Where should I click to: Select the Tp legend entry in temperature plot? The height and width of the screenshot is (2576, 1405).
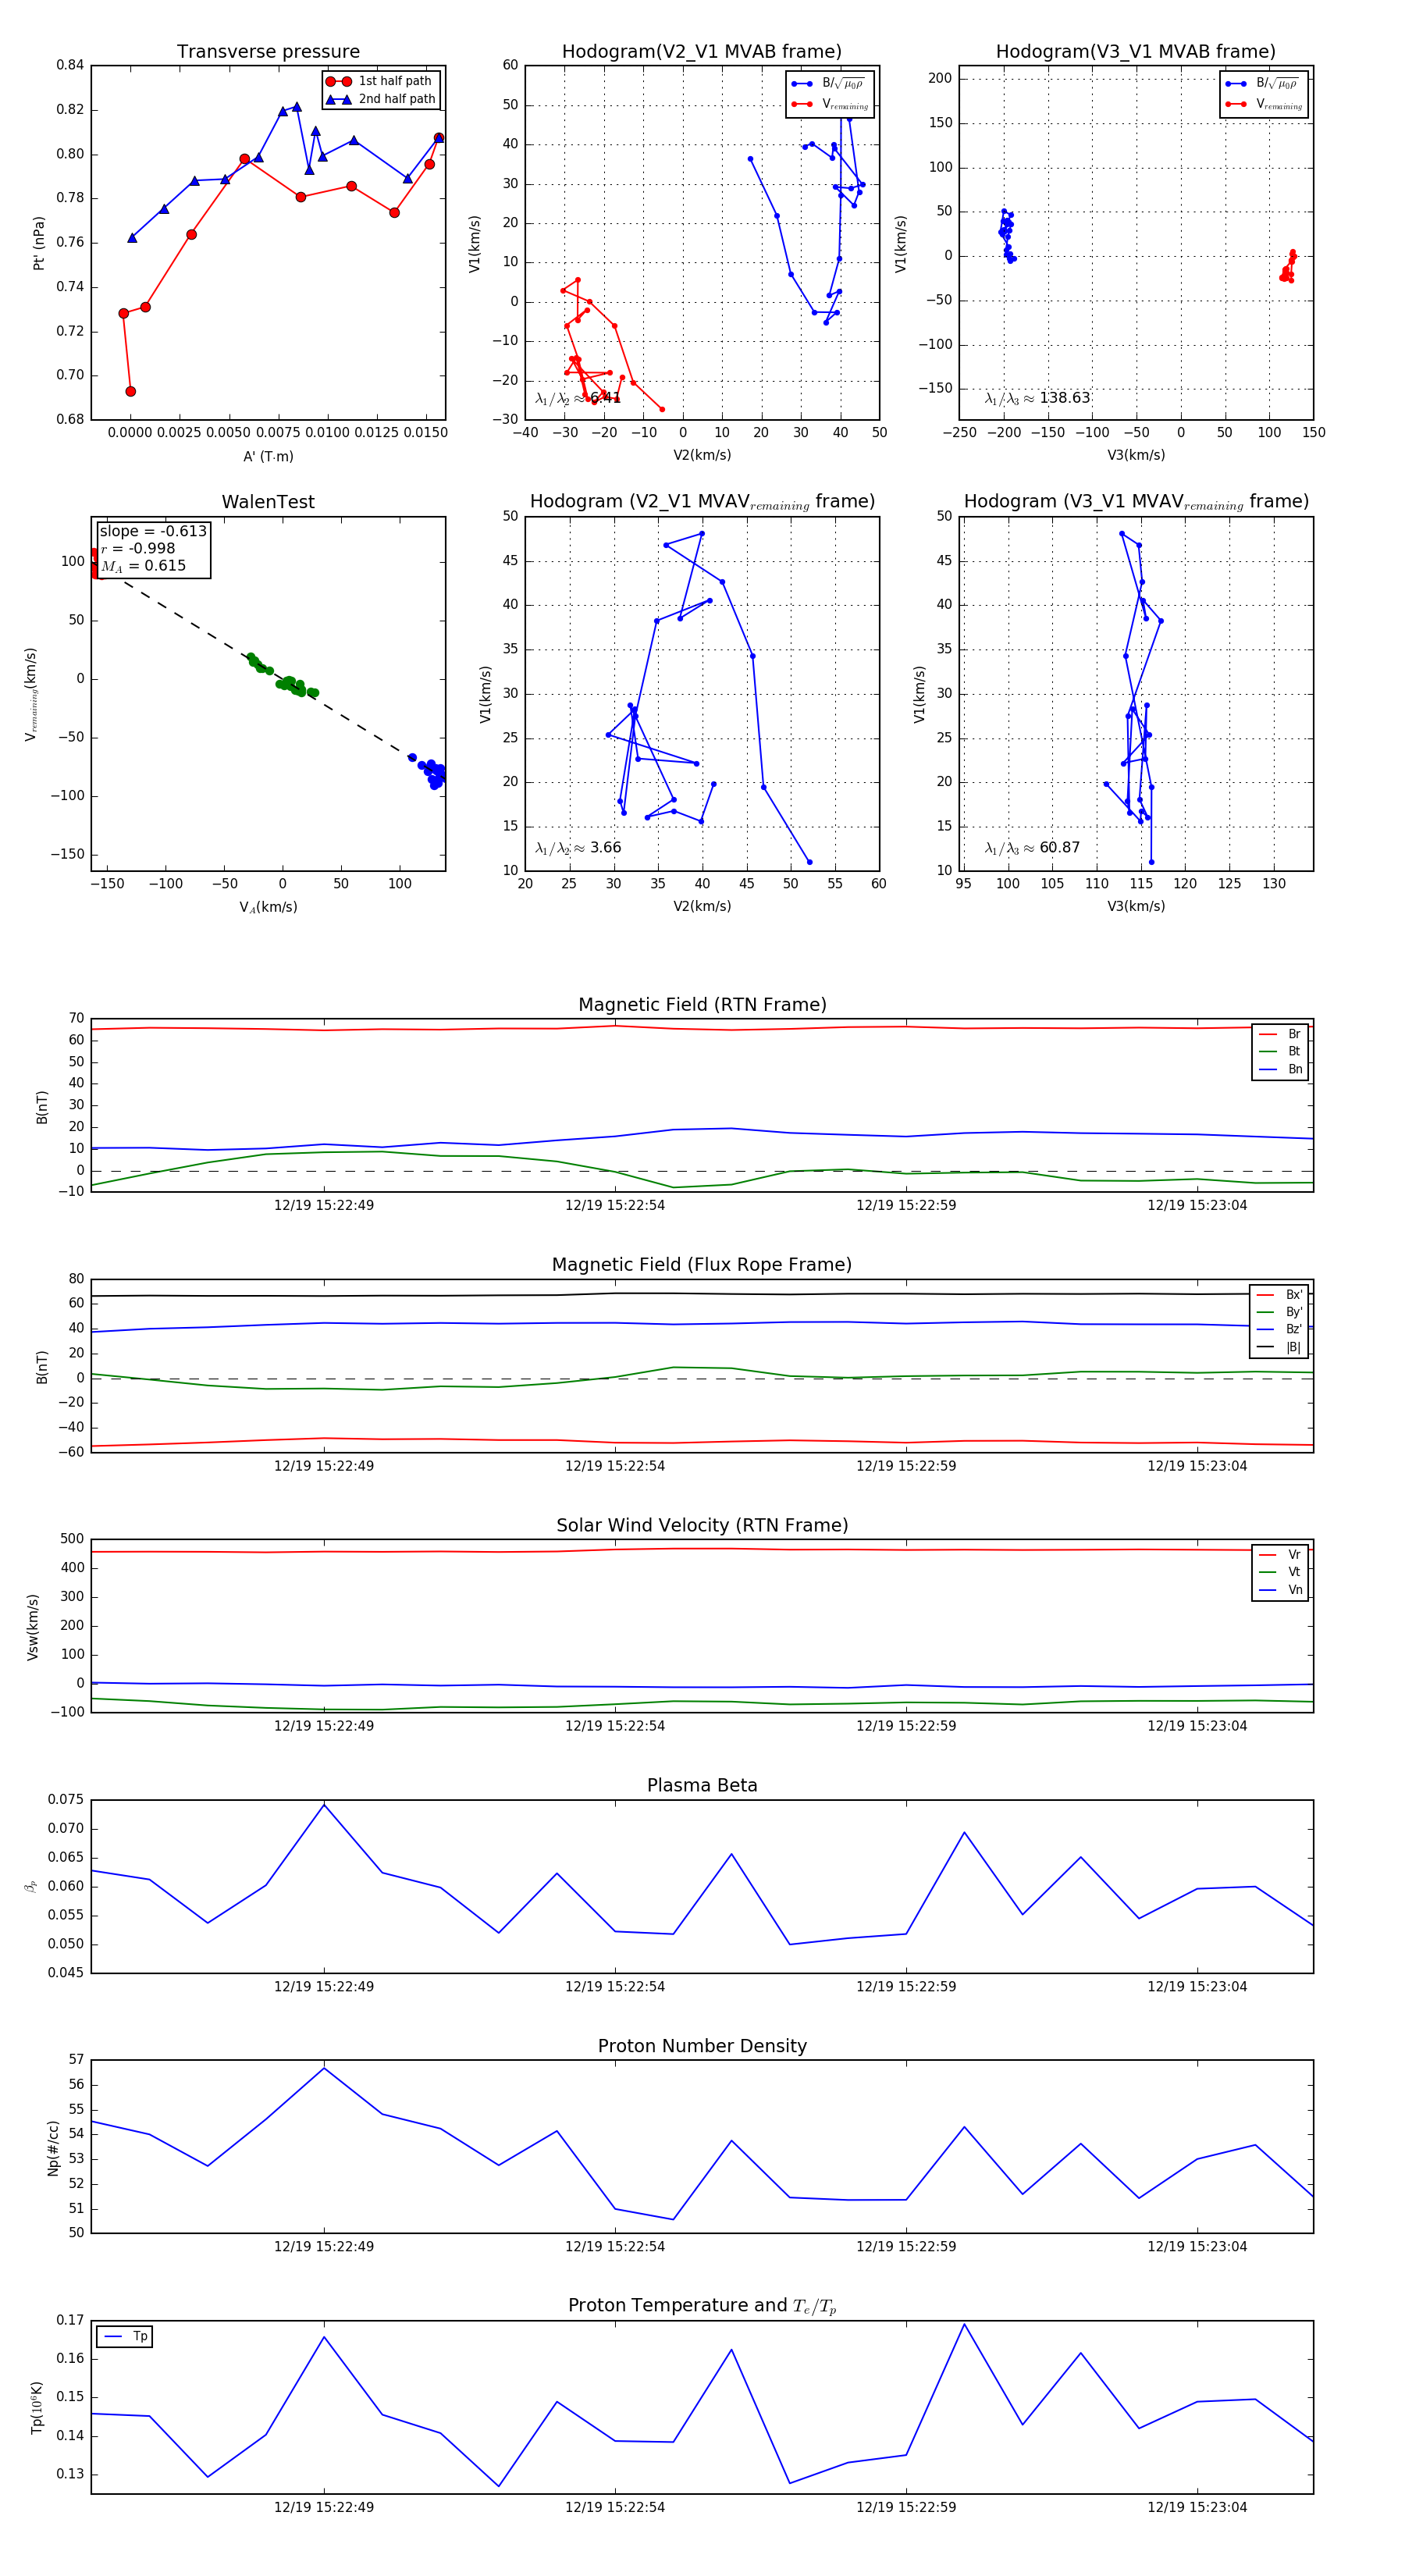[125, 2336]
